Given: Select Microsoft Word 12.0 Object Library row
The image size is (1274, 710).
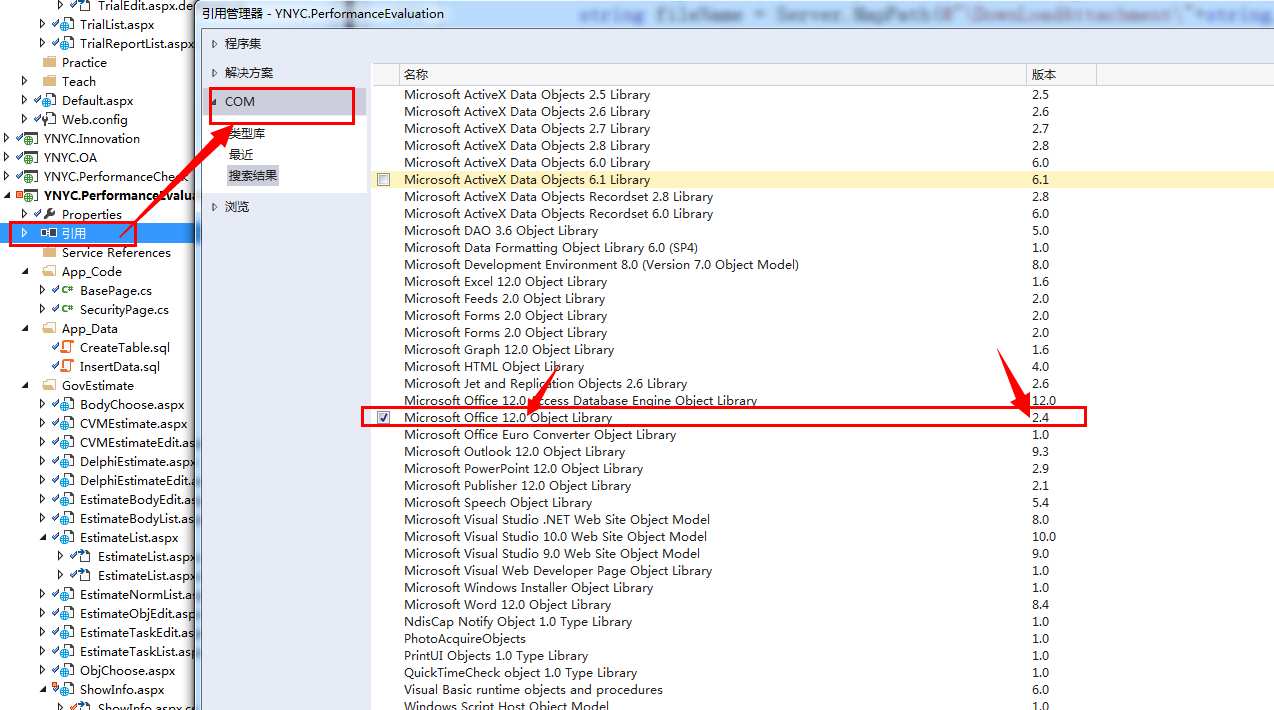Looking at the screenshot, I should pos(822,605).
